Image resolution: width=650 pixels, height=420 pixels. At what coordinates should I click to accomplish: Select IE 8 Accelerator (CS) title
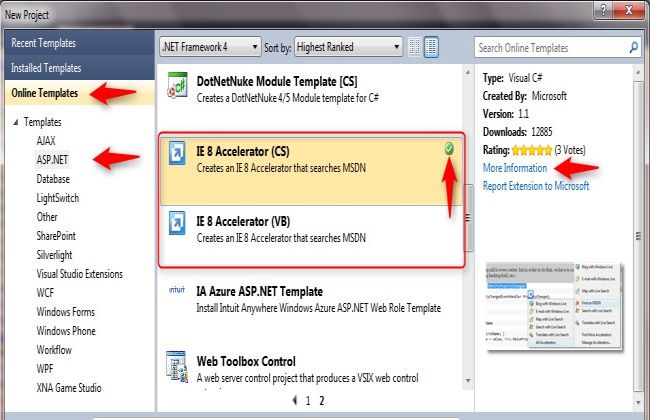pyautogui.click(x=243, y=151)
